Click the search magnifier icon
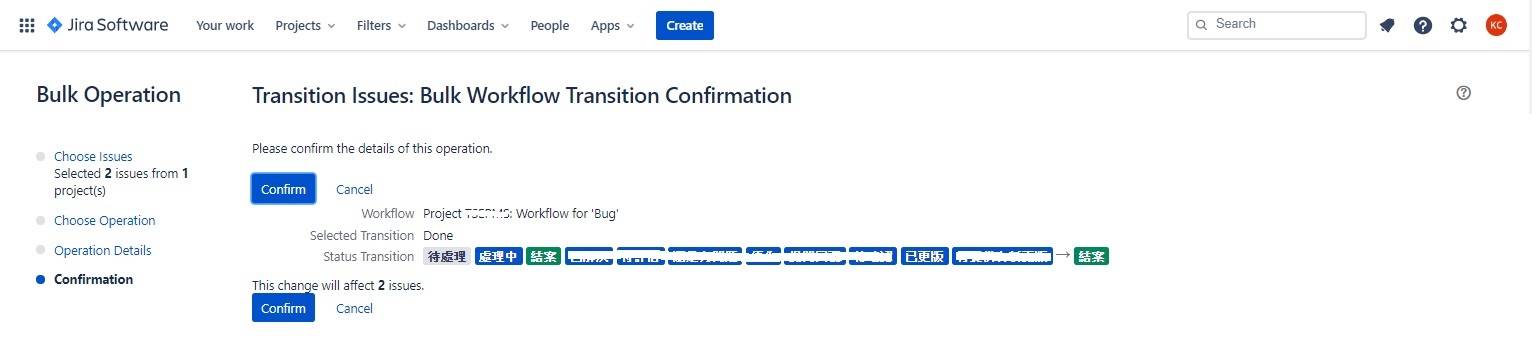This screenshot has height=364, width=1532. click(1201, 24)
